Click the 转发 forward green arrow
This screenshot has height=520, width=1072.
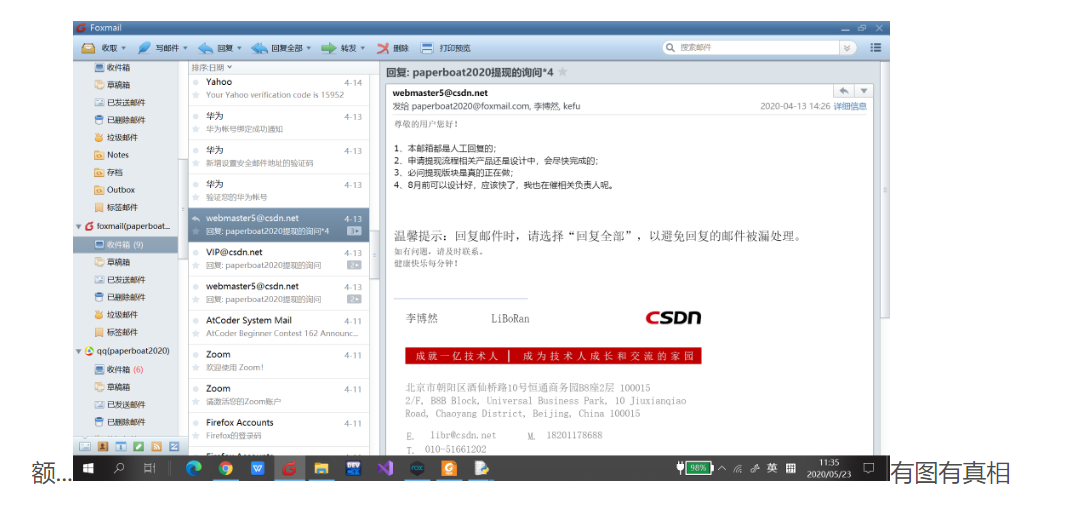(x=329, y=49)
